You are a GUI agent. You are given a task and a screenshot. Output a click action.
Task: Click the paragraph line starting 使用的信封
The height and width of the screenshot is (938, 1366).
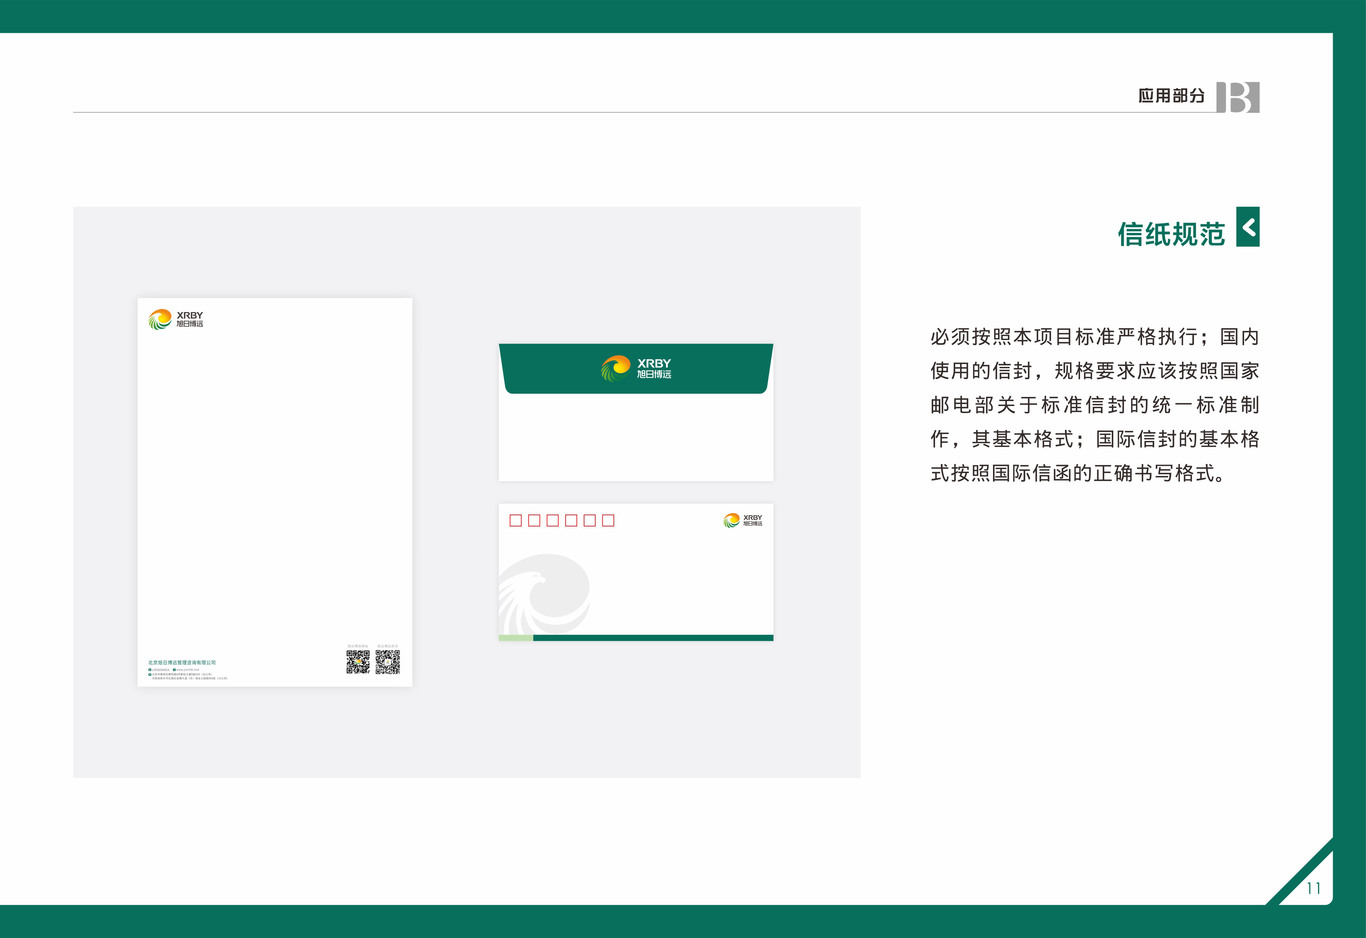pyautogui.click(x=1095, y=371)
